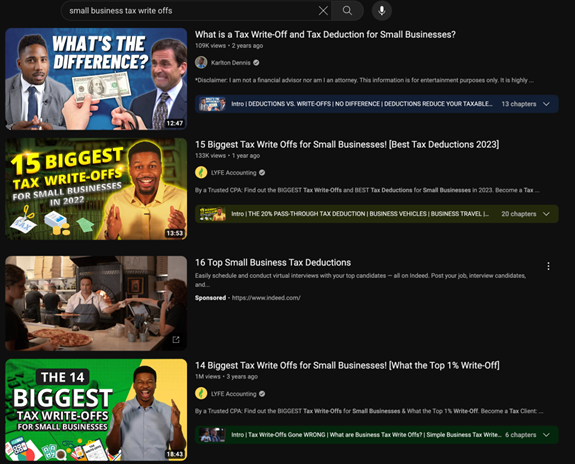Open title 'What is a Tax Write-Off and Tax Deduction'
The image size is (575, 464).
[x=325, y=34]
